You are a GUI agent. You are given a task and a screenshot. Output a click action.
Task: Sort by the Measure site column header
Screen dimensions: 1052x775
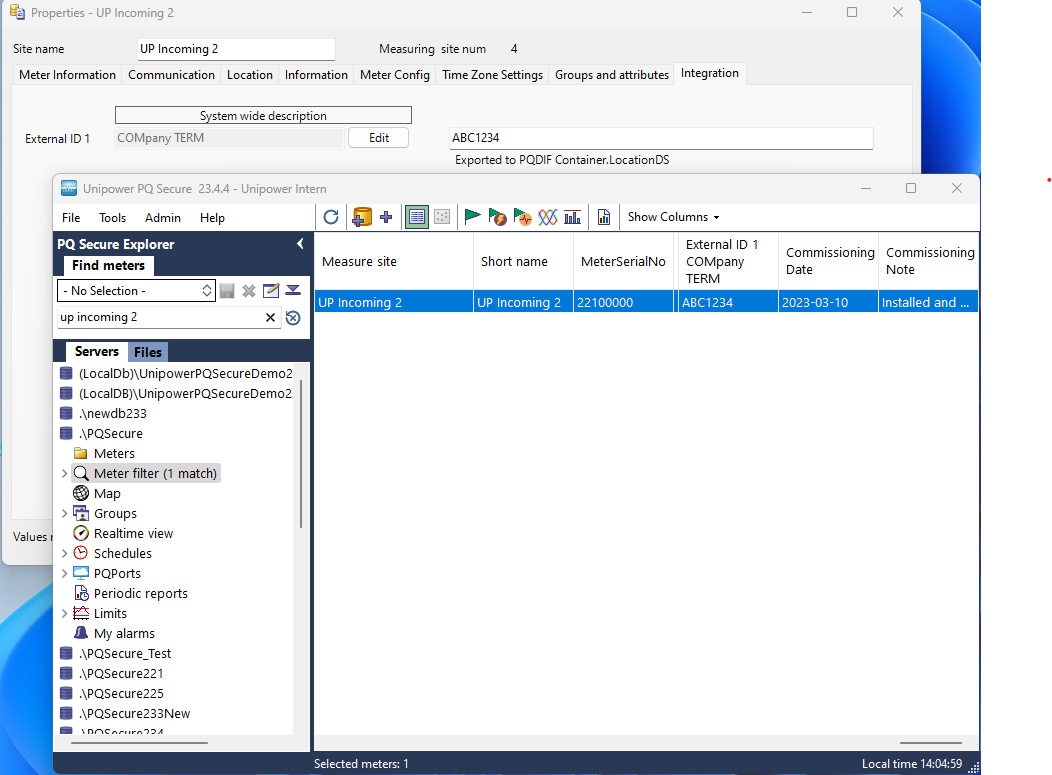(394, 262)
